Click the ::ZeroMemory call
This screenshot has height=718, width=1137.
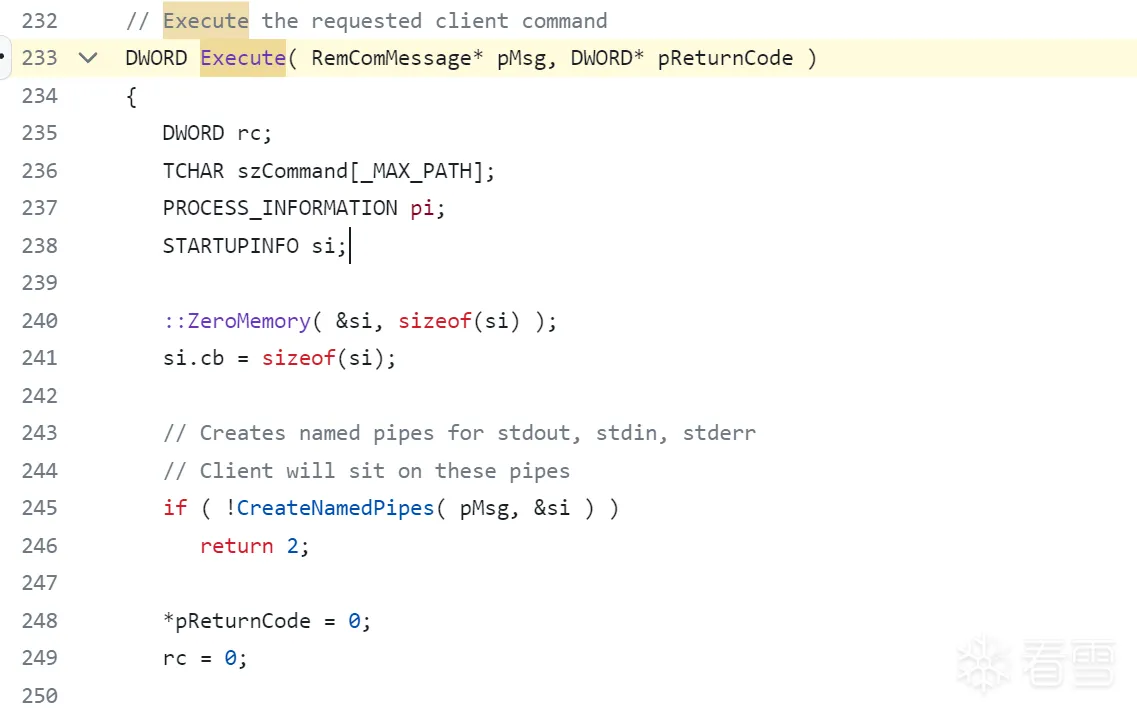pyautogui.click(x=237, y=320)
